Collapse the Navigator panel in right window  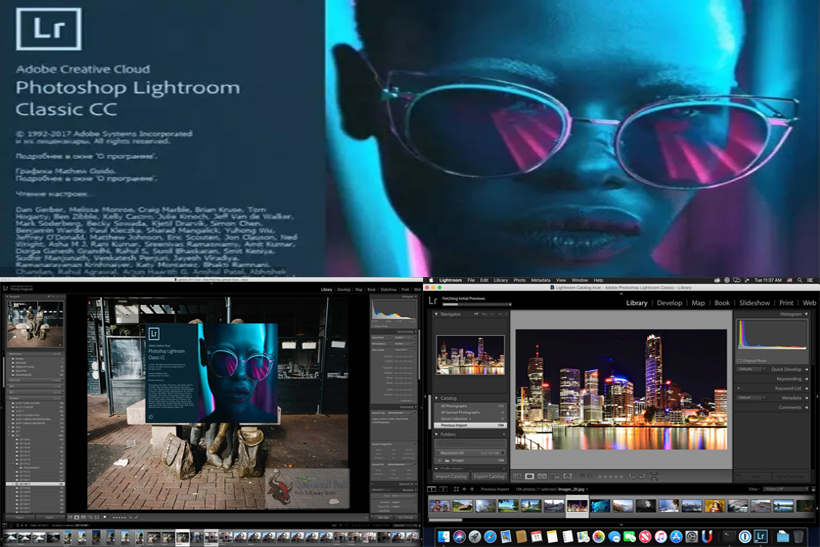click(x=437, y=314)
